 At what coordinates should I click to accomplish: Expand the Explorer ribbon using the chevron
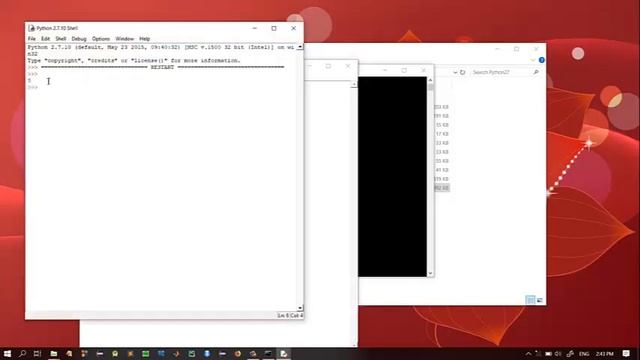click(533, 60)
